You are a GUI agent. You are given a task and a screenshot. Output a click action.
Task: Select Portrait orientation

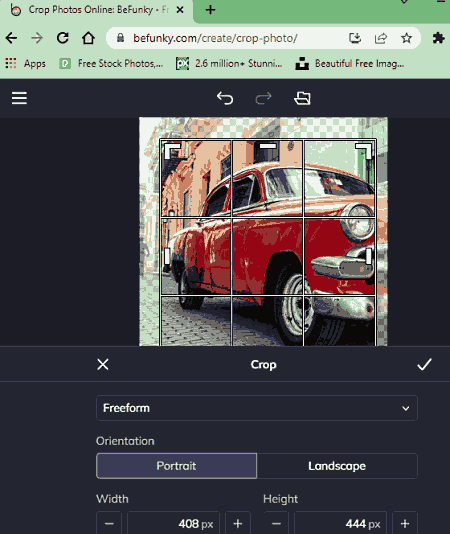pos(176,466)
